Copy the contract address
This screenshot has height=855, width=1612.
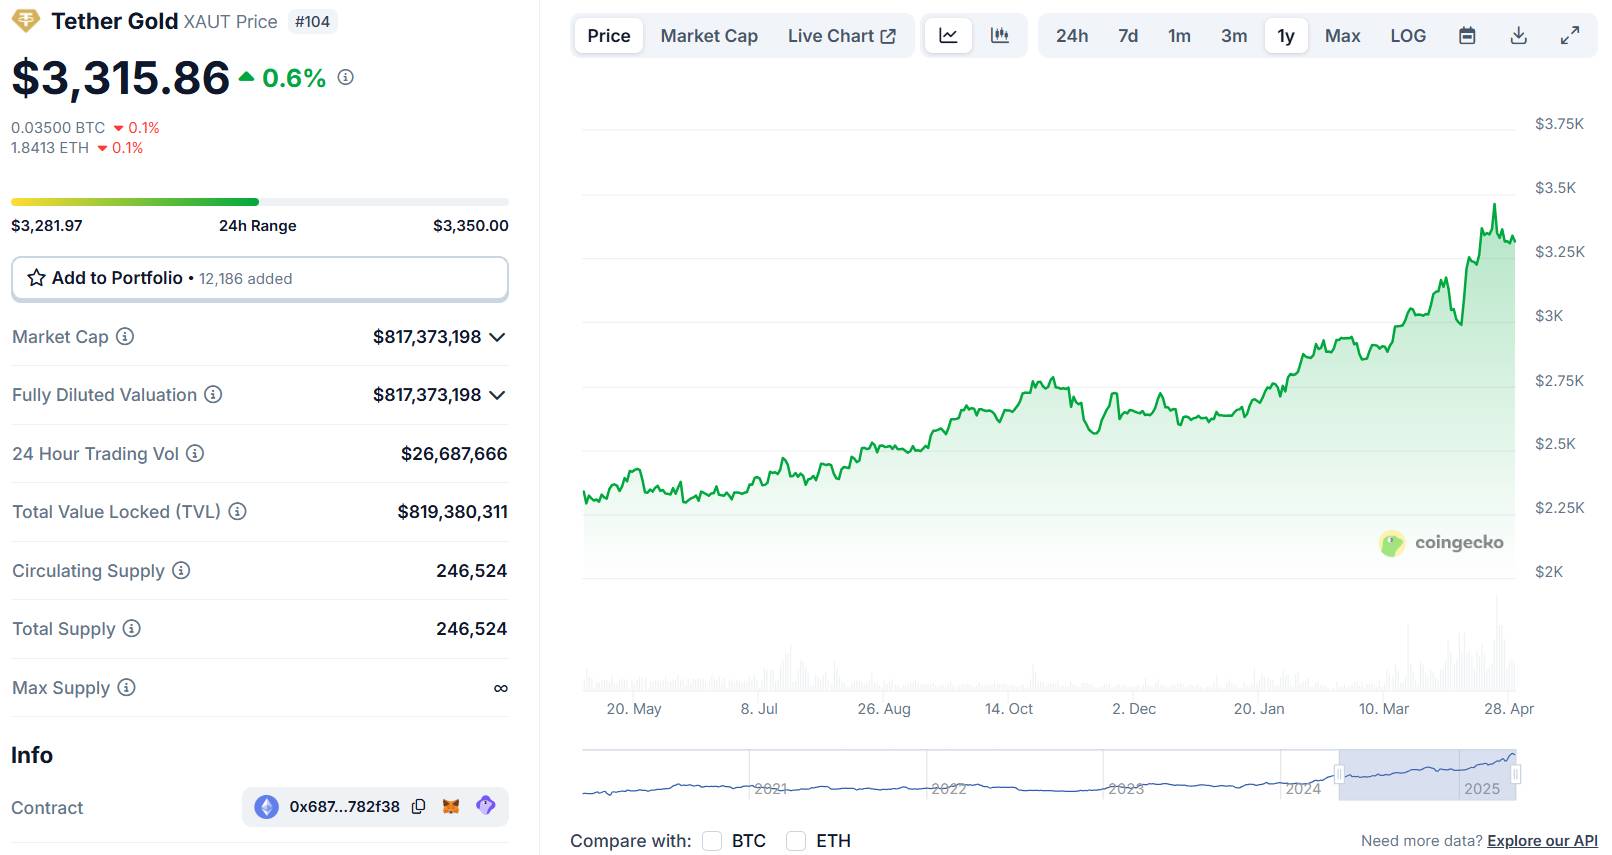click(419, 806)
